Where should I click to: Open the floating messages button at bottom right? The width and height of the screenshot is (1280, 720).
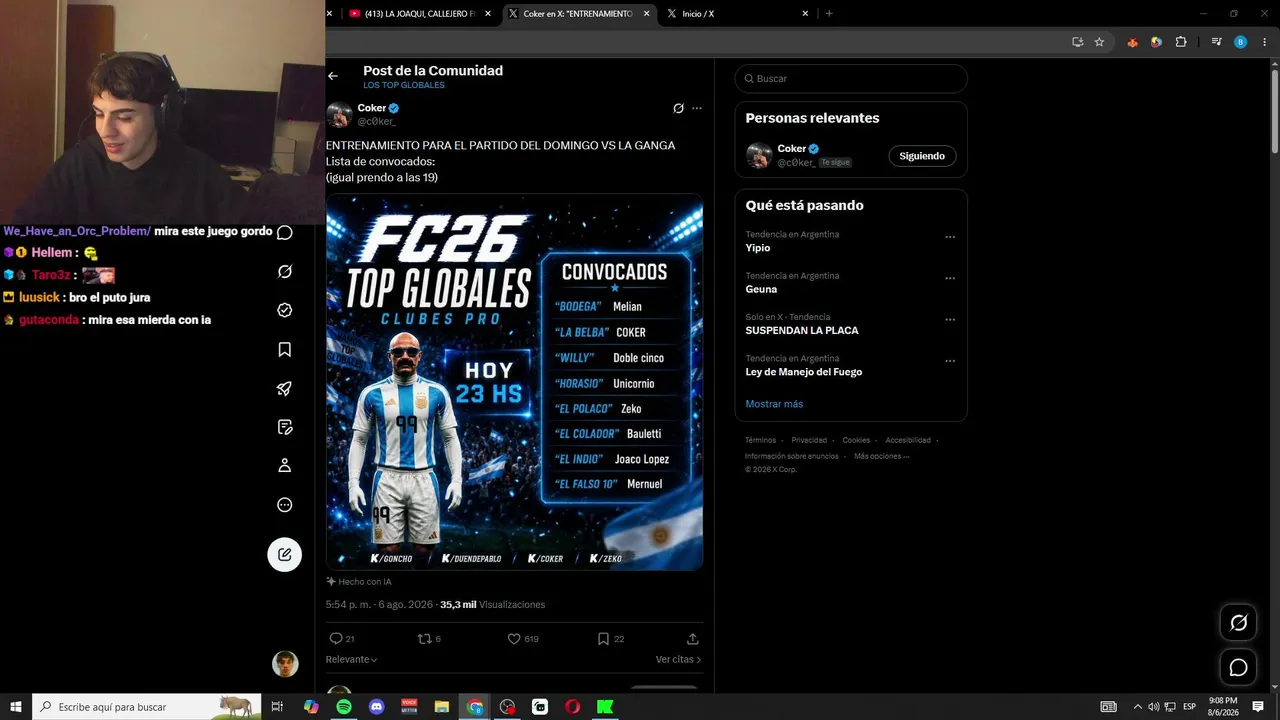click(x=1238, y=667)
